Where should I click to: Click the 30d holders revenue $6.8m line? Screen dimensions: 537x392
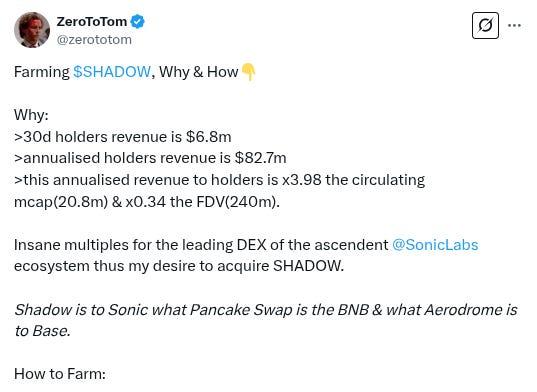coord(123,137)
